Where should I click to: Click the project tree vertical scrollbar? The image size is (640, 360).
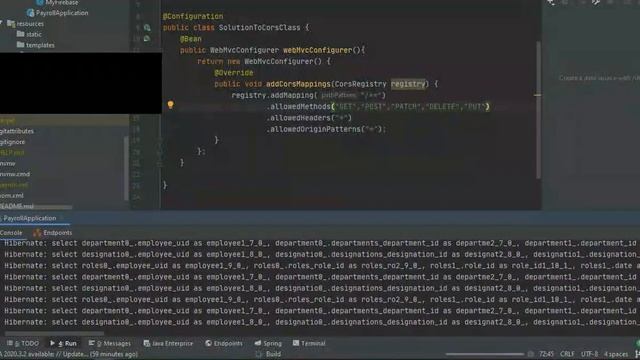[x=126, y=167]
